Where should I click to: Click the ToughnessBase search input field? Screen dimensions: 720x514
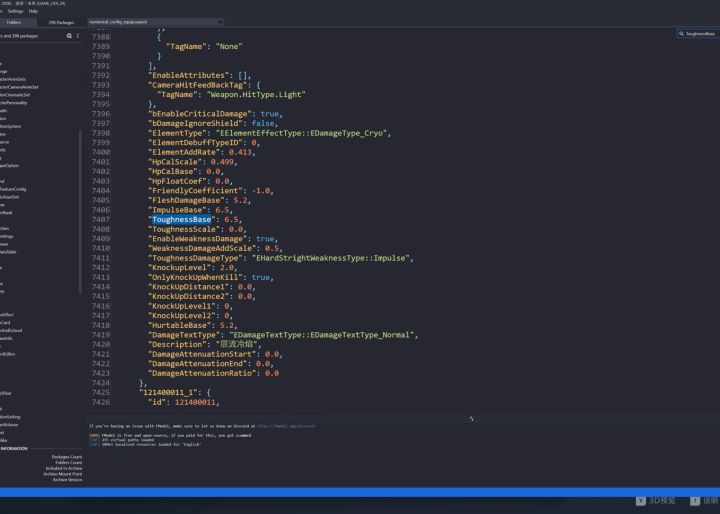click(x=700, y=33)
